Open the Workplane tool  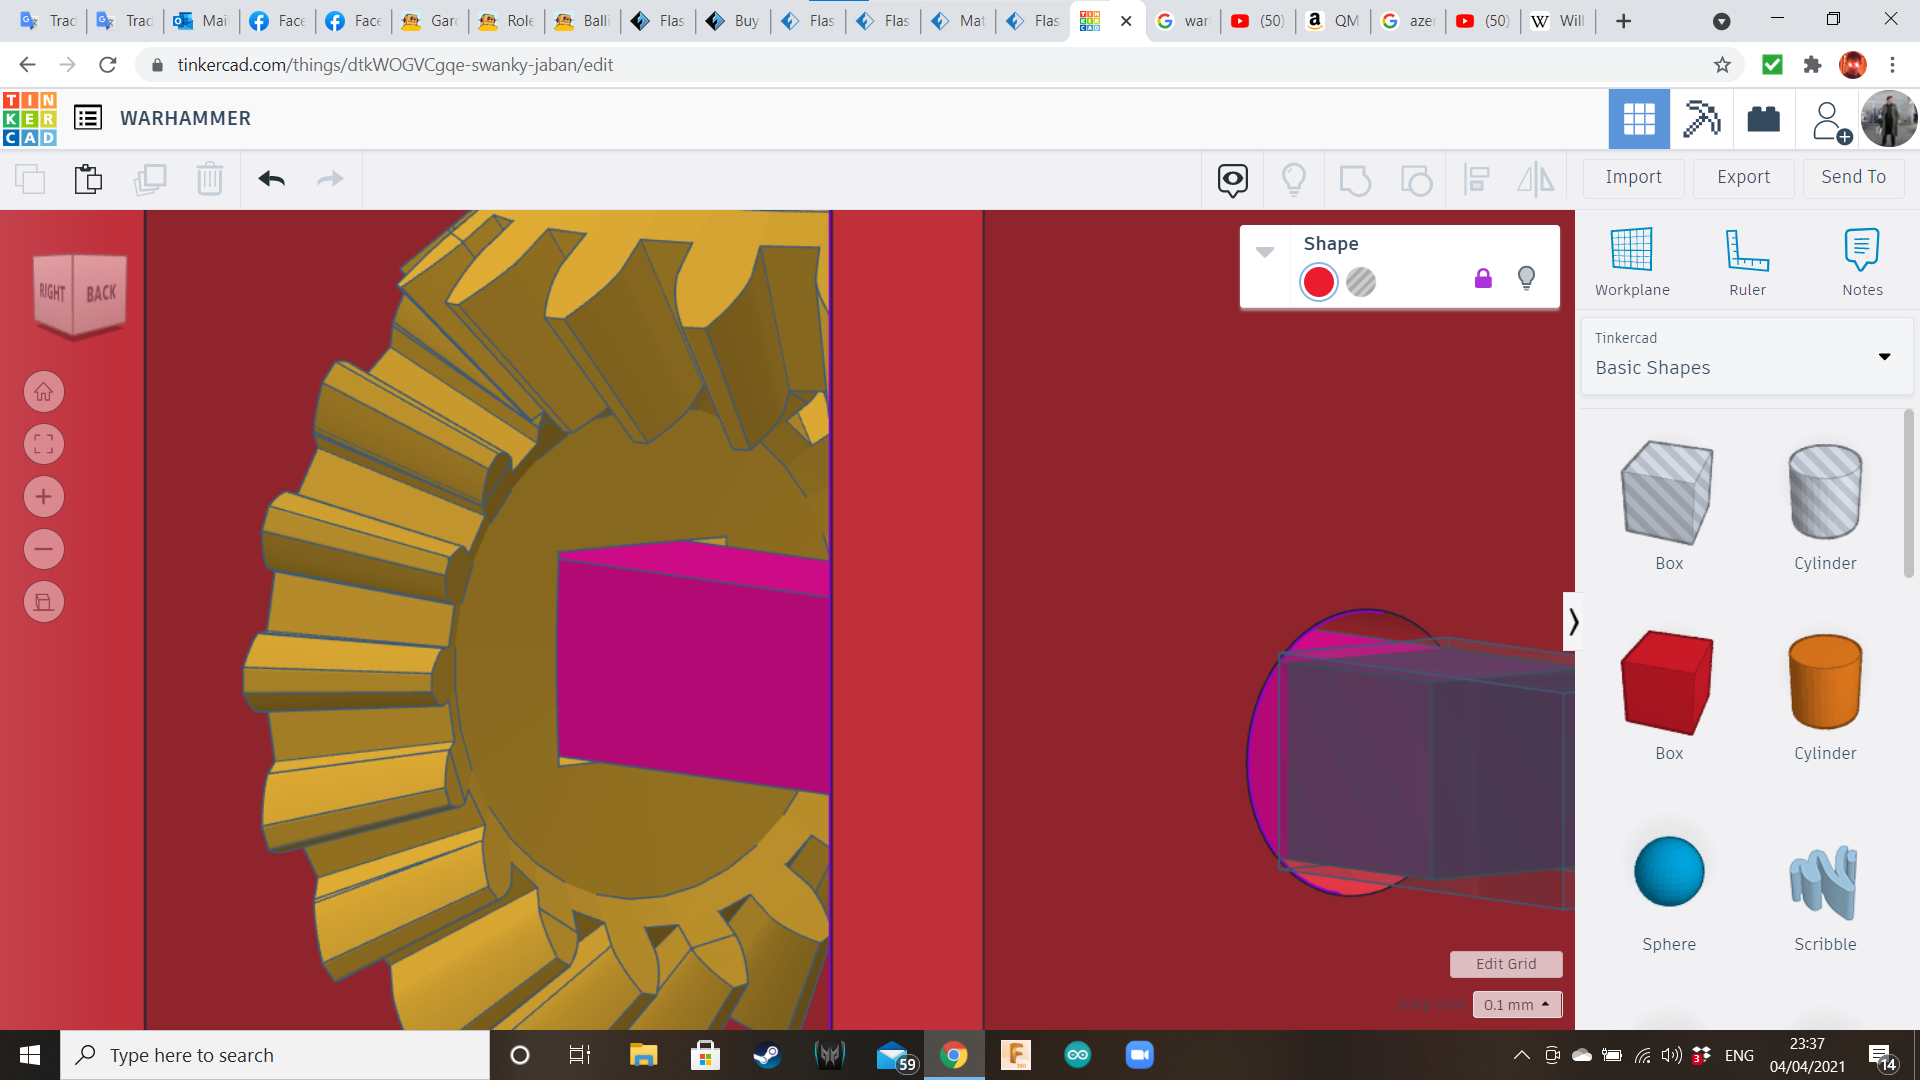coord(1631,260)
